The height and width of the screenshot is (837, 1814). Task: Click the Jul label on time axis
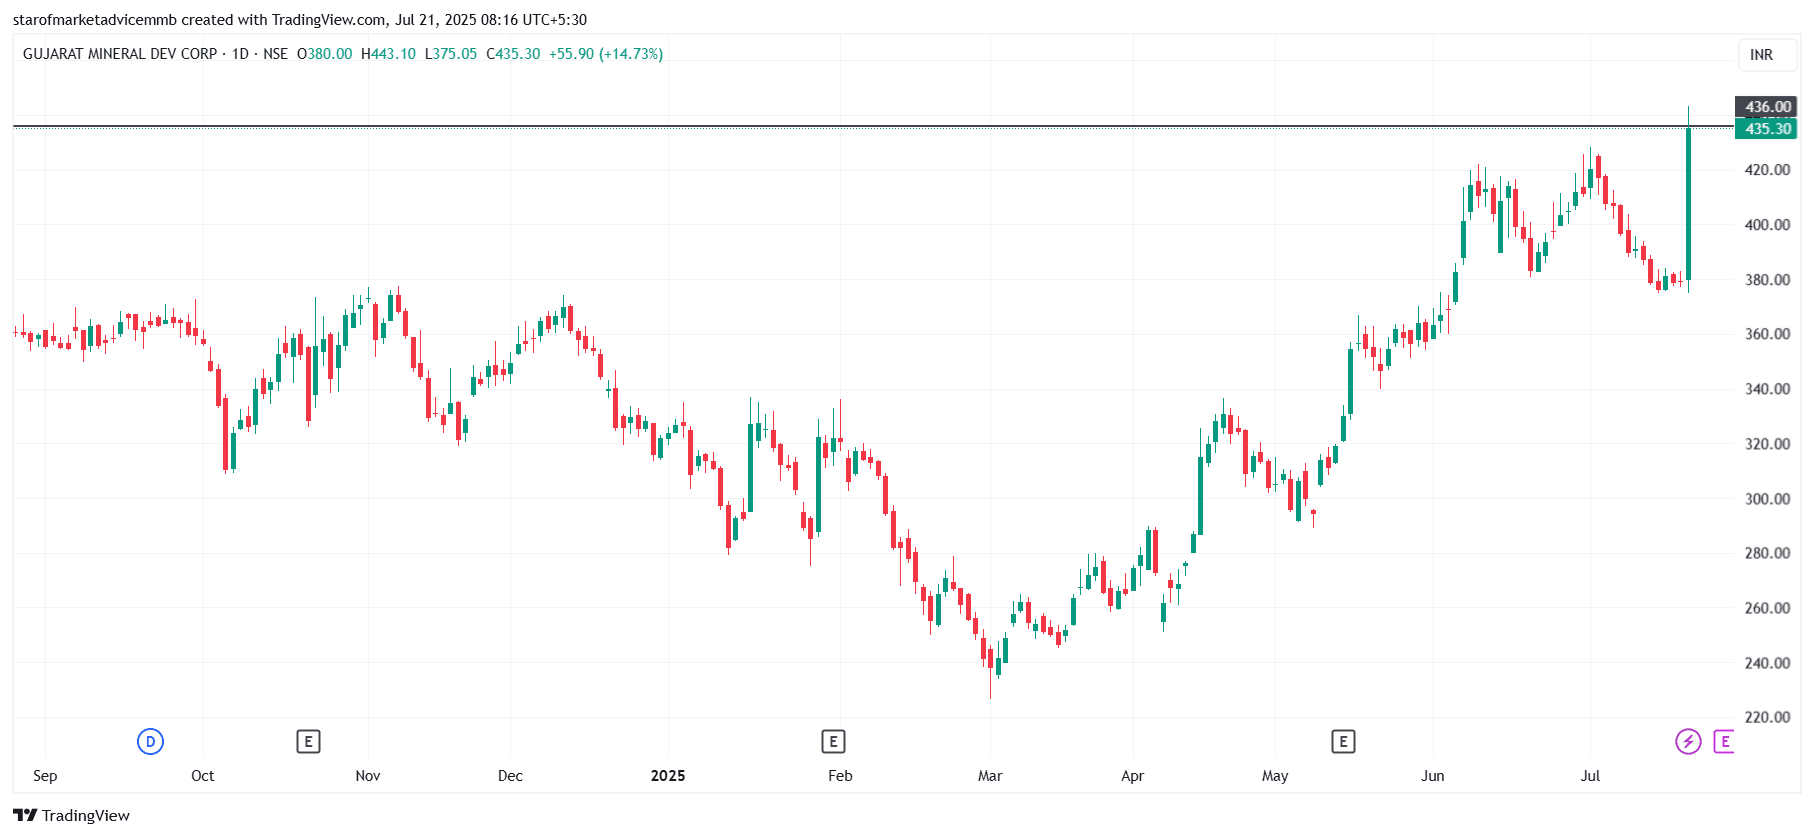1590,776
